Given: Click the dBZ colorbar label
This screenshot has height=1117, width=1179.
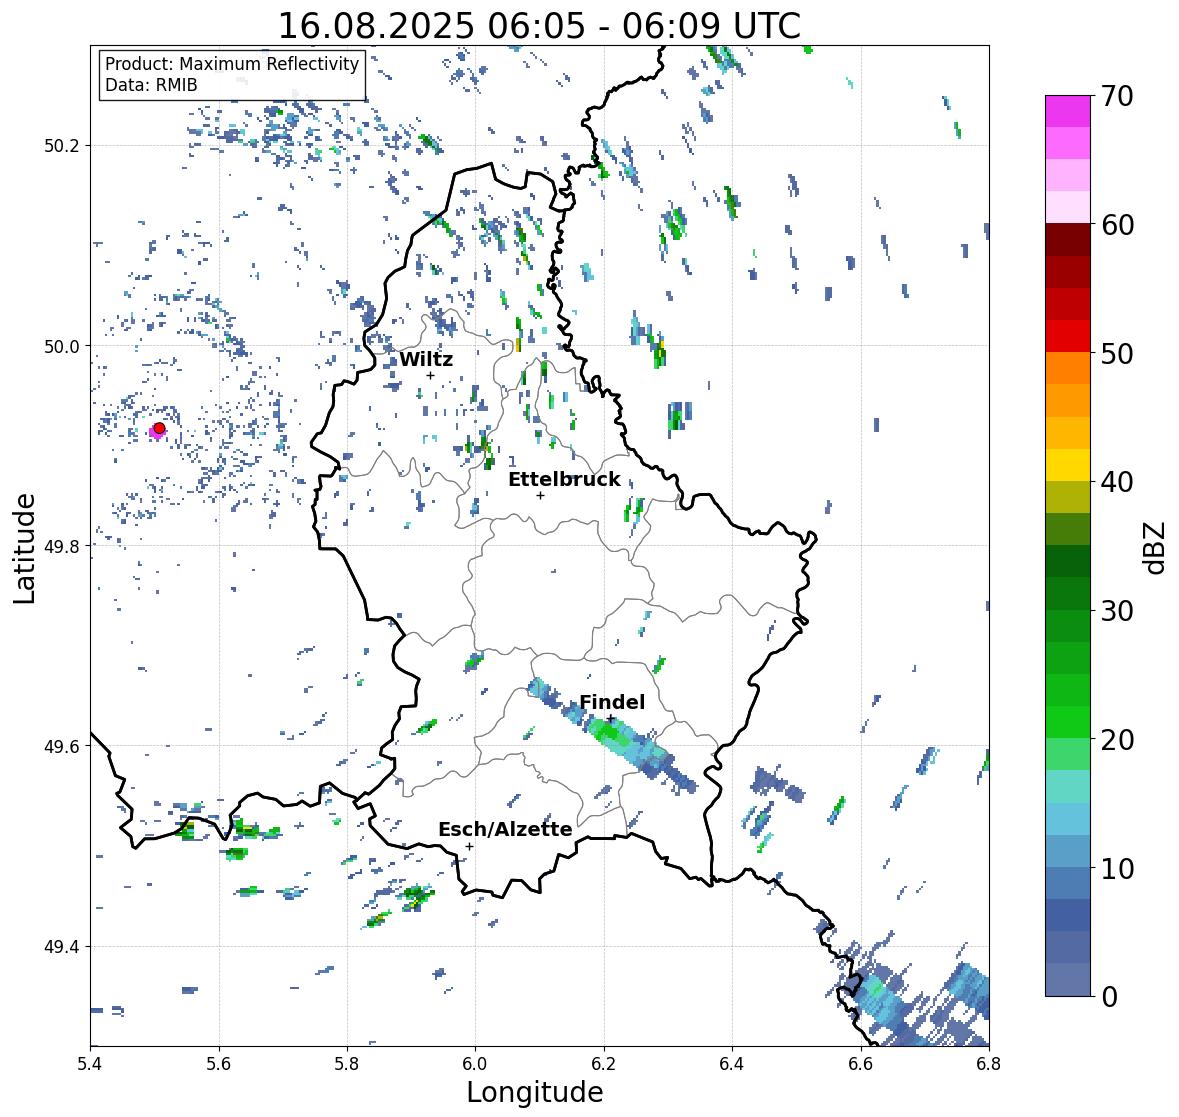Looking at the screenshot, I should [x=1156, y=547].
